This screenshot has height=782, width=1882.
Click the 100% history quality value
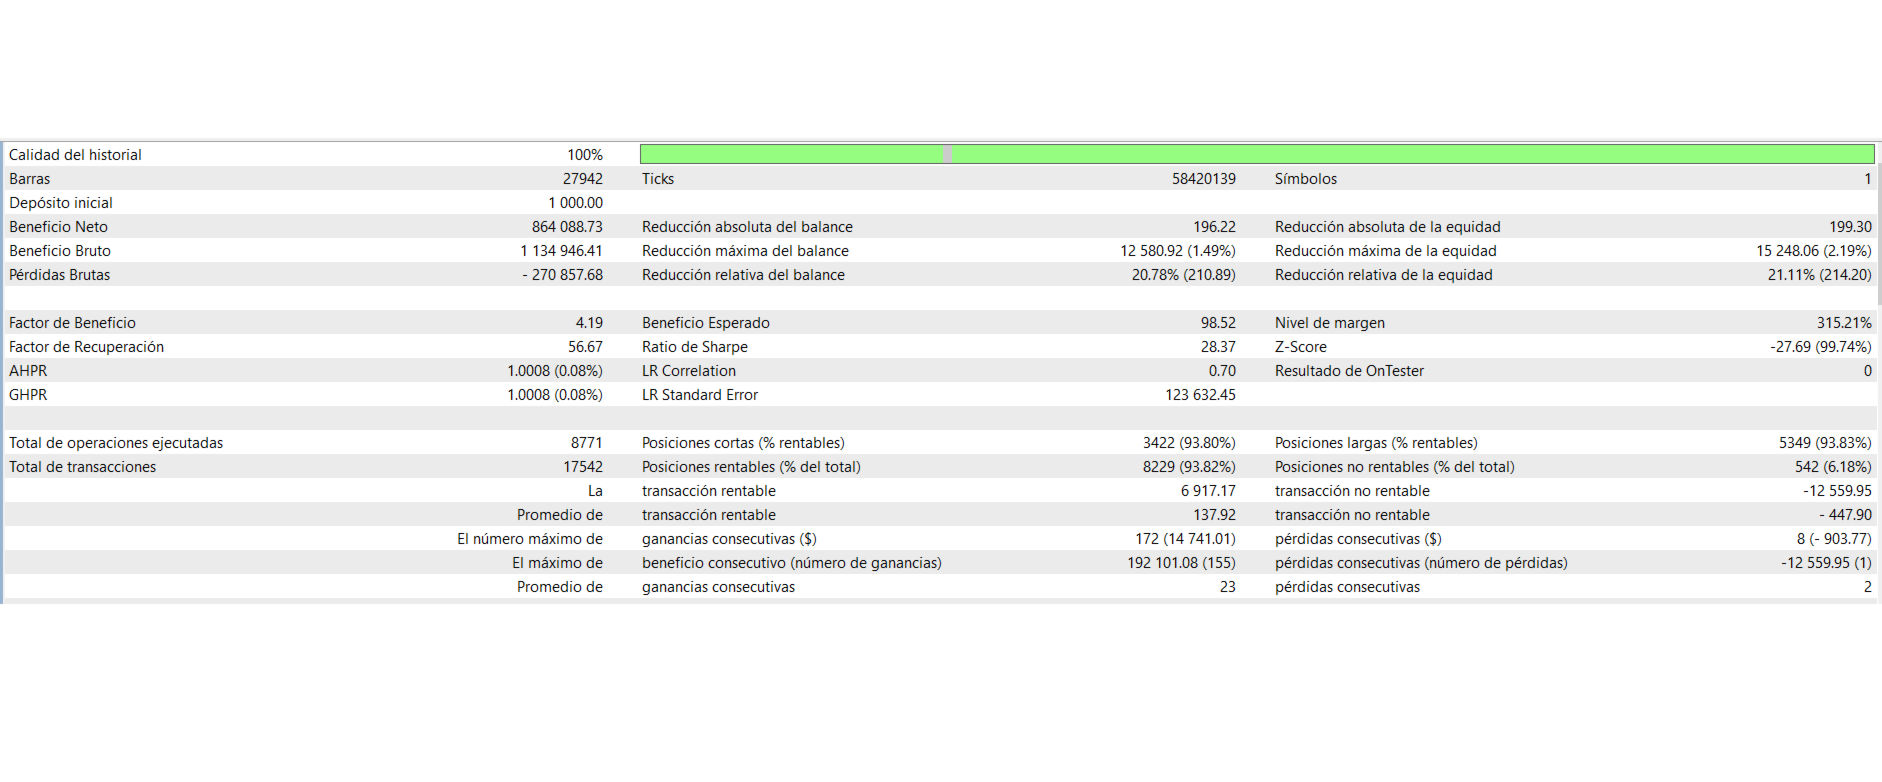coord(585,155)
